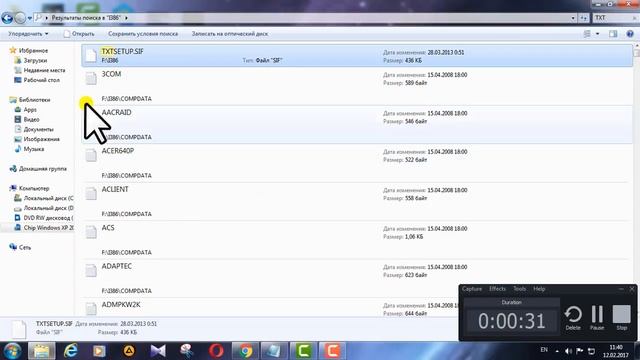Image resolution: width=640 pixels, height=360 pixels.
Task: Open the green Camtasia taskbar icon
Action: 303,351
